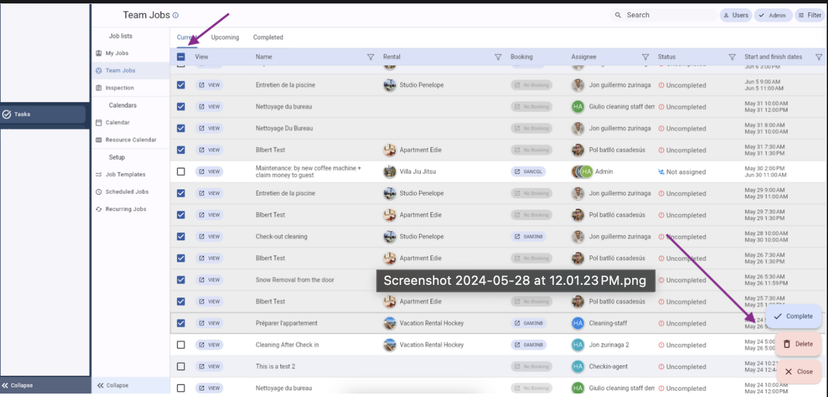Click the Cleaning-staff HA avatar

(x=578, y=323)
